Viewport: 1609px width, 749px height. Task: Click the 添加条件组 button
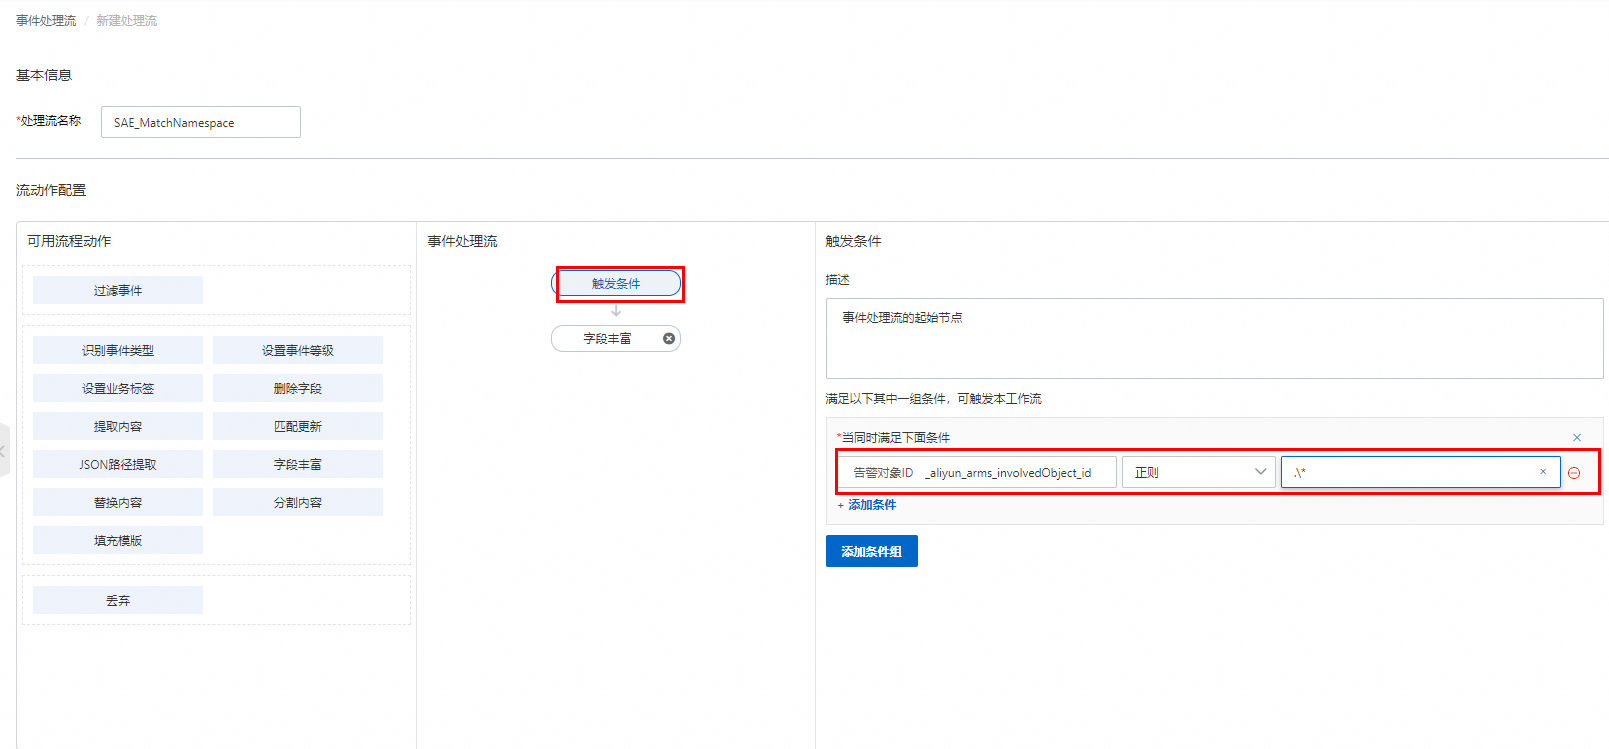(x=872, y=551)
